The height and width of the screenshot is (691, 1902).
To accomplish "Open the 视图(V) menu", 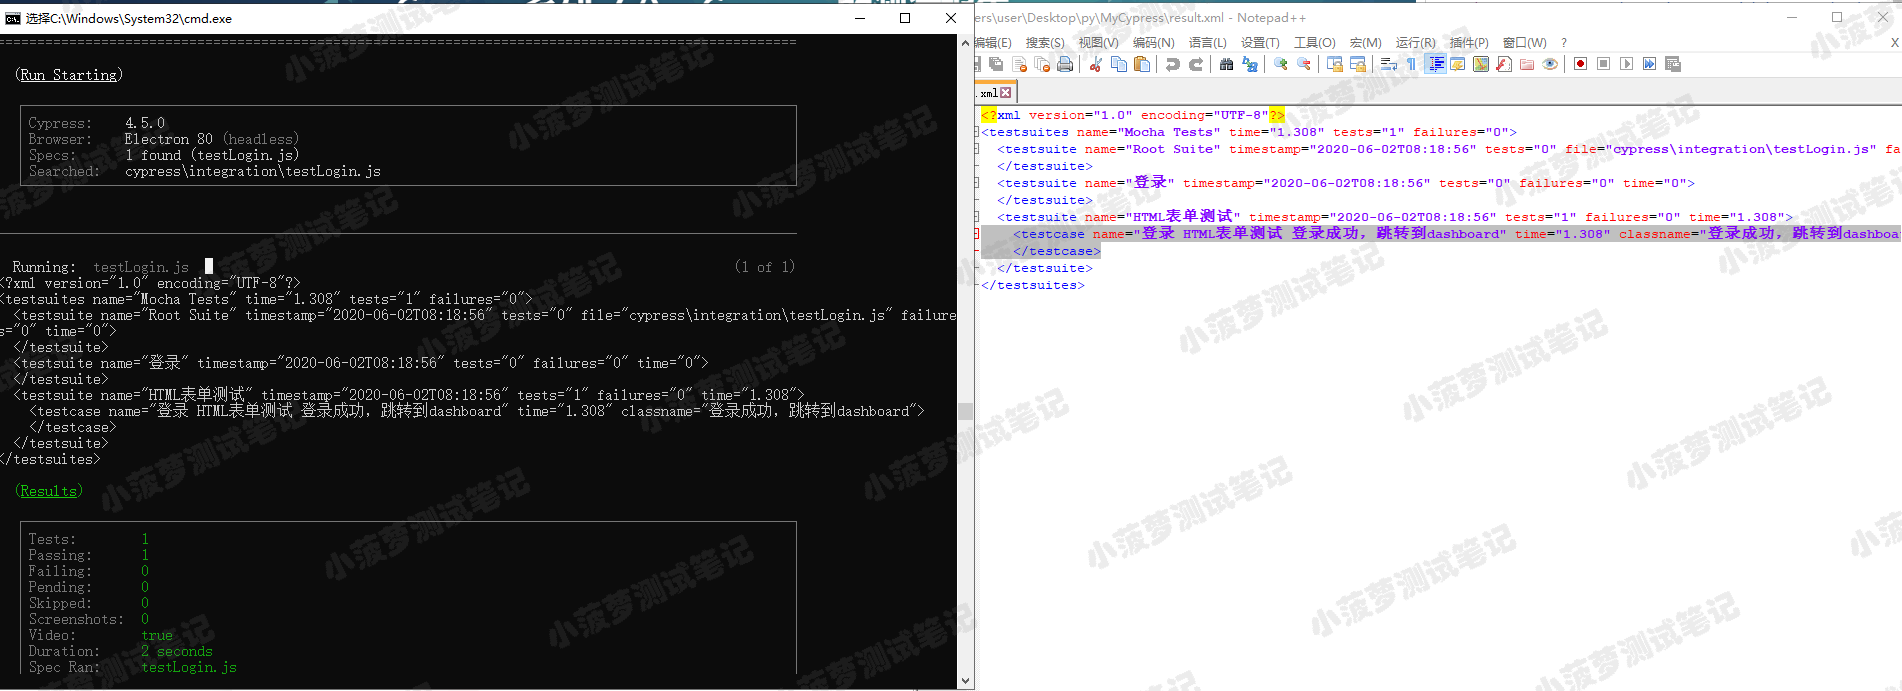I will coord(1098,43).
